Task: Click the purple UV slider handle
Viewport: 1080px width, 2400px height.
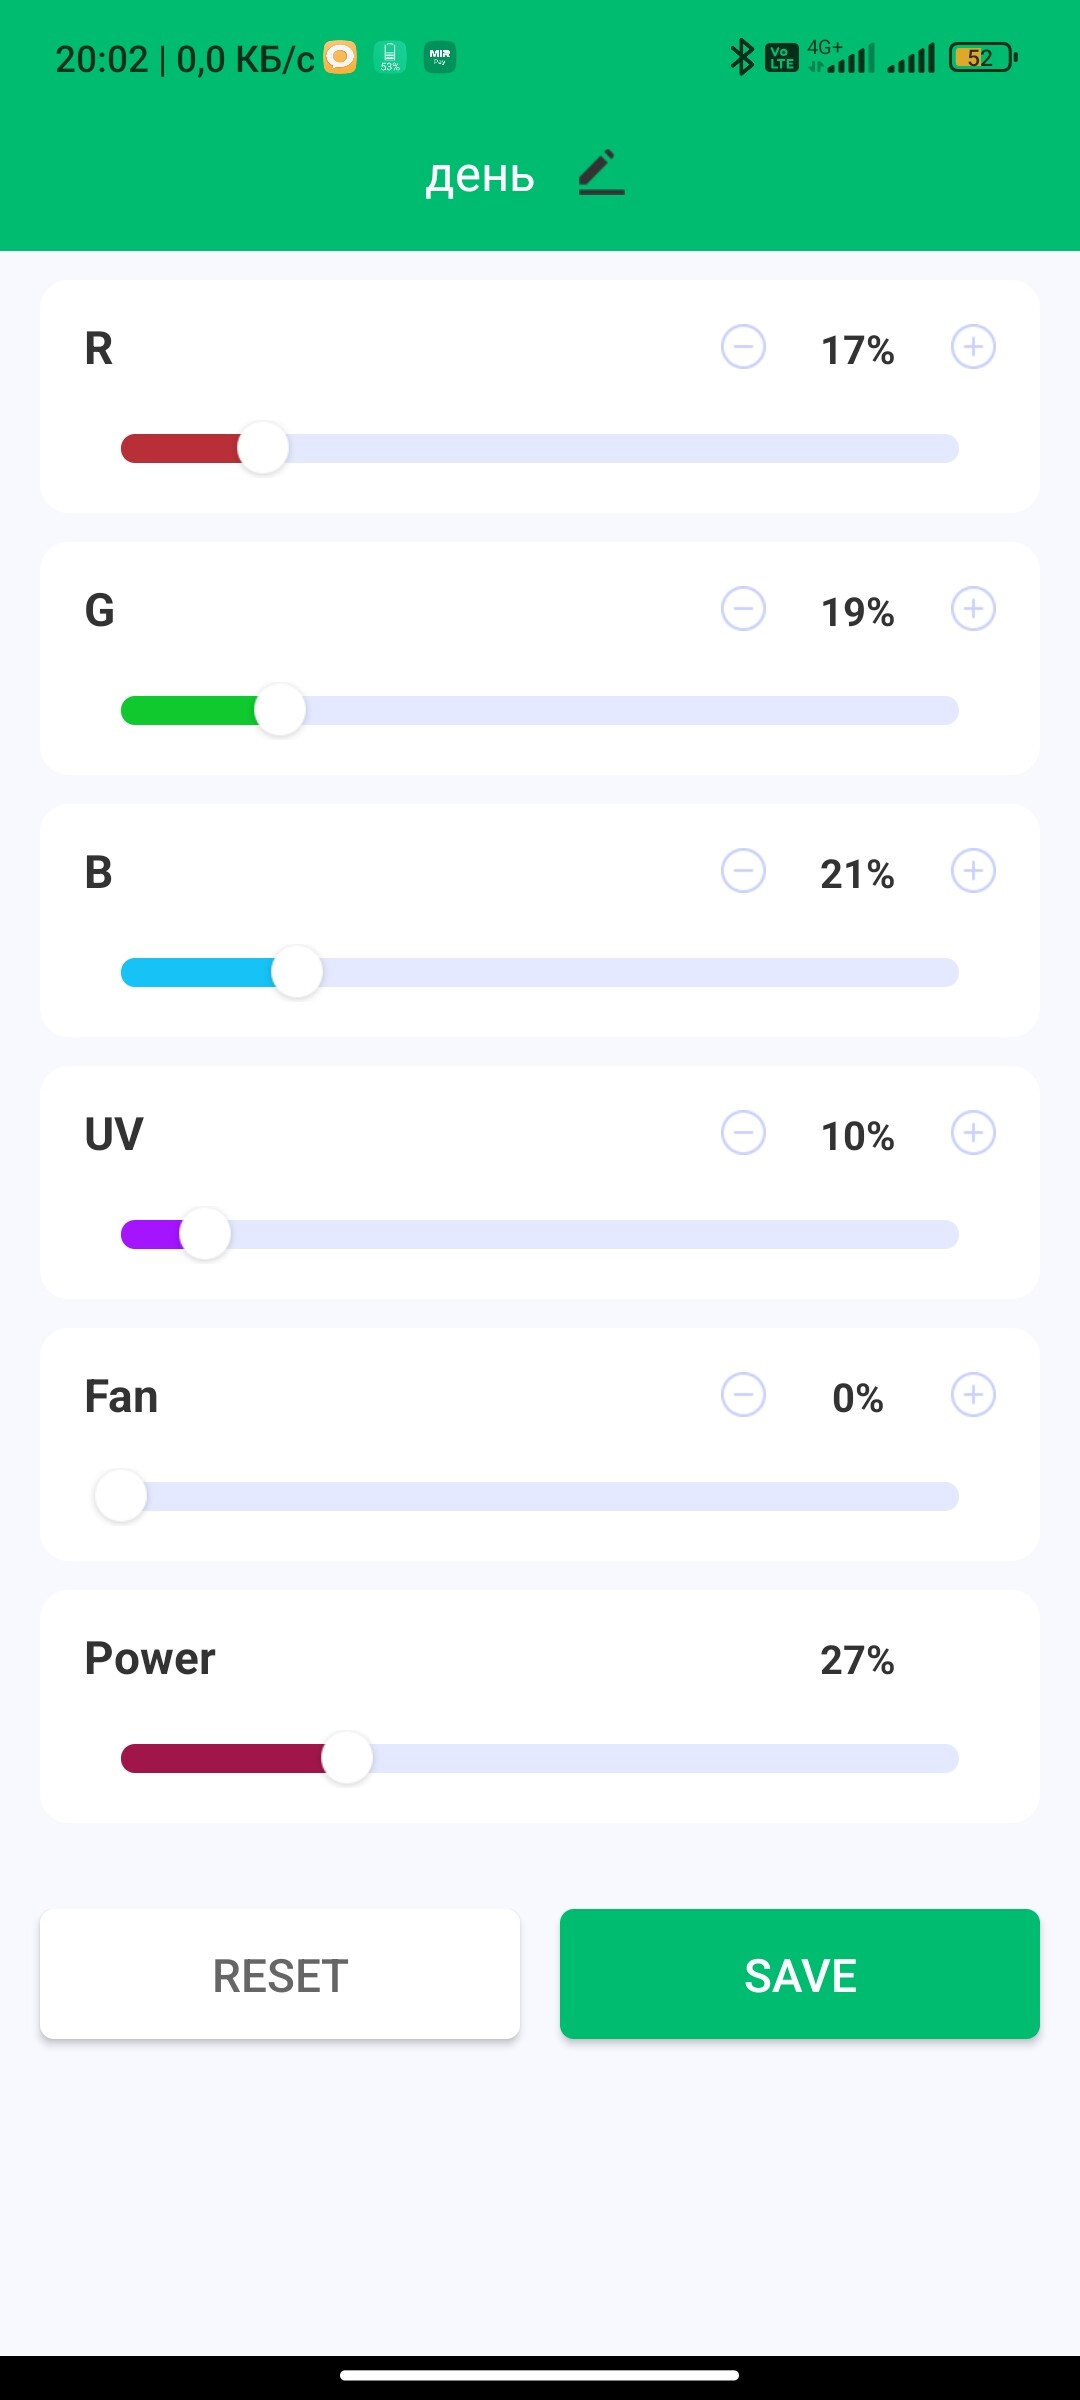Action: [x=205, y=1234]
